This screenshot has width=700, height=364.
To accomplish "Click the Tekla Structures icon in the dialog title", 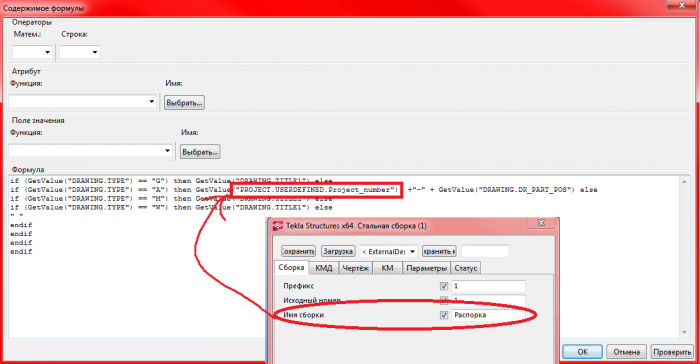I will 278,226.
